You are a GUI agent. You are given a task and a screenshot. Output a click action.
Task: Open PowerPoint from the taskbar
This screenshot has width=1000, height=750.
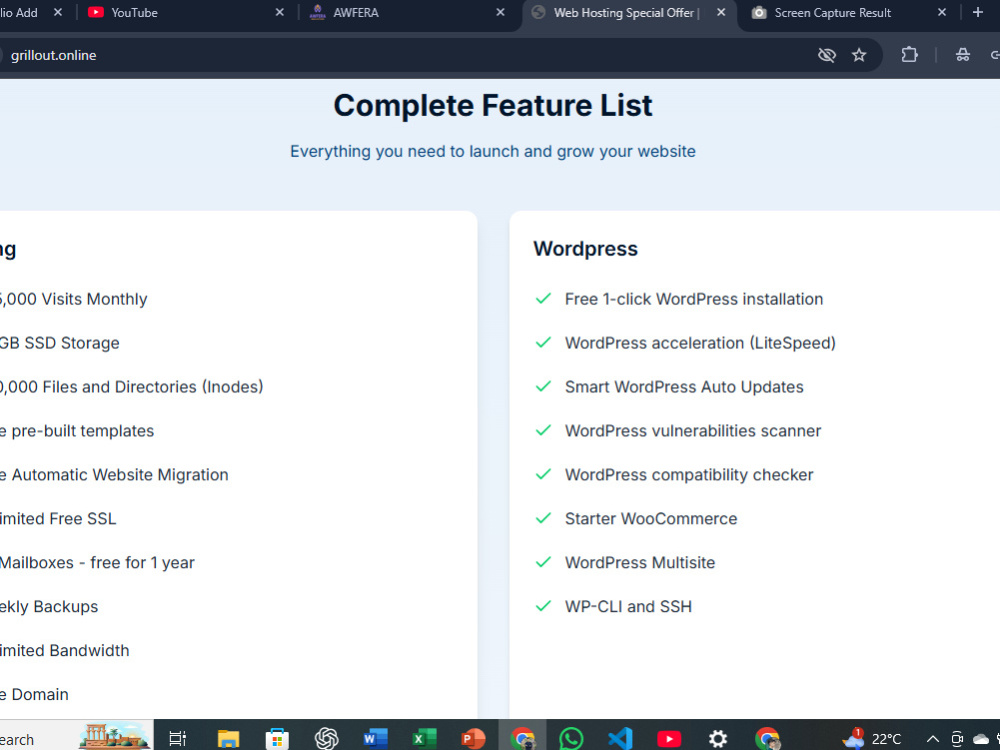coord(473,739)
